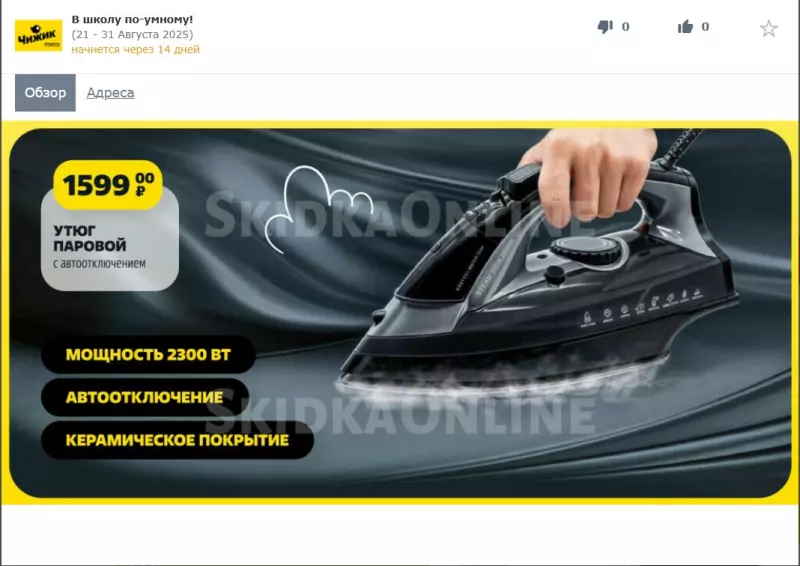Screen dimensions: 800x566
Task: Click the 'Керамическое покрытие' feature label
Action: pyautogui.click(x=177, y=440)
